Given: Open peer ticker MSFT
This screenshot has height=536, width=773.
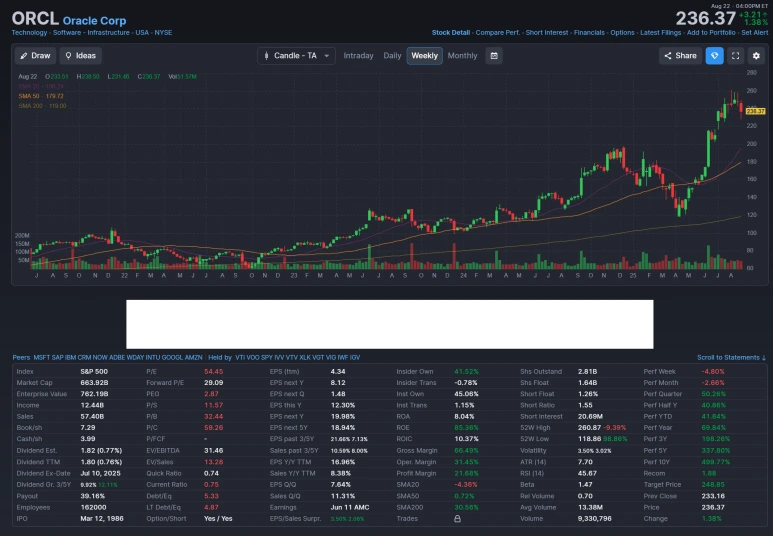Looking at the screenshot, I should [x=42, y=357].
